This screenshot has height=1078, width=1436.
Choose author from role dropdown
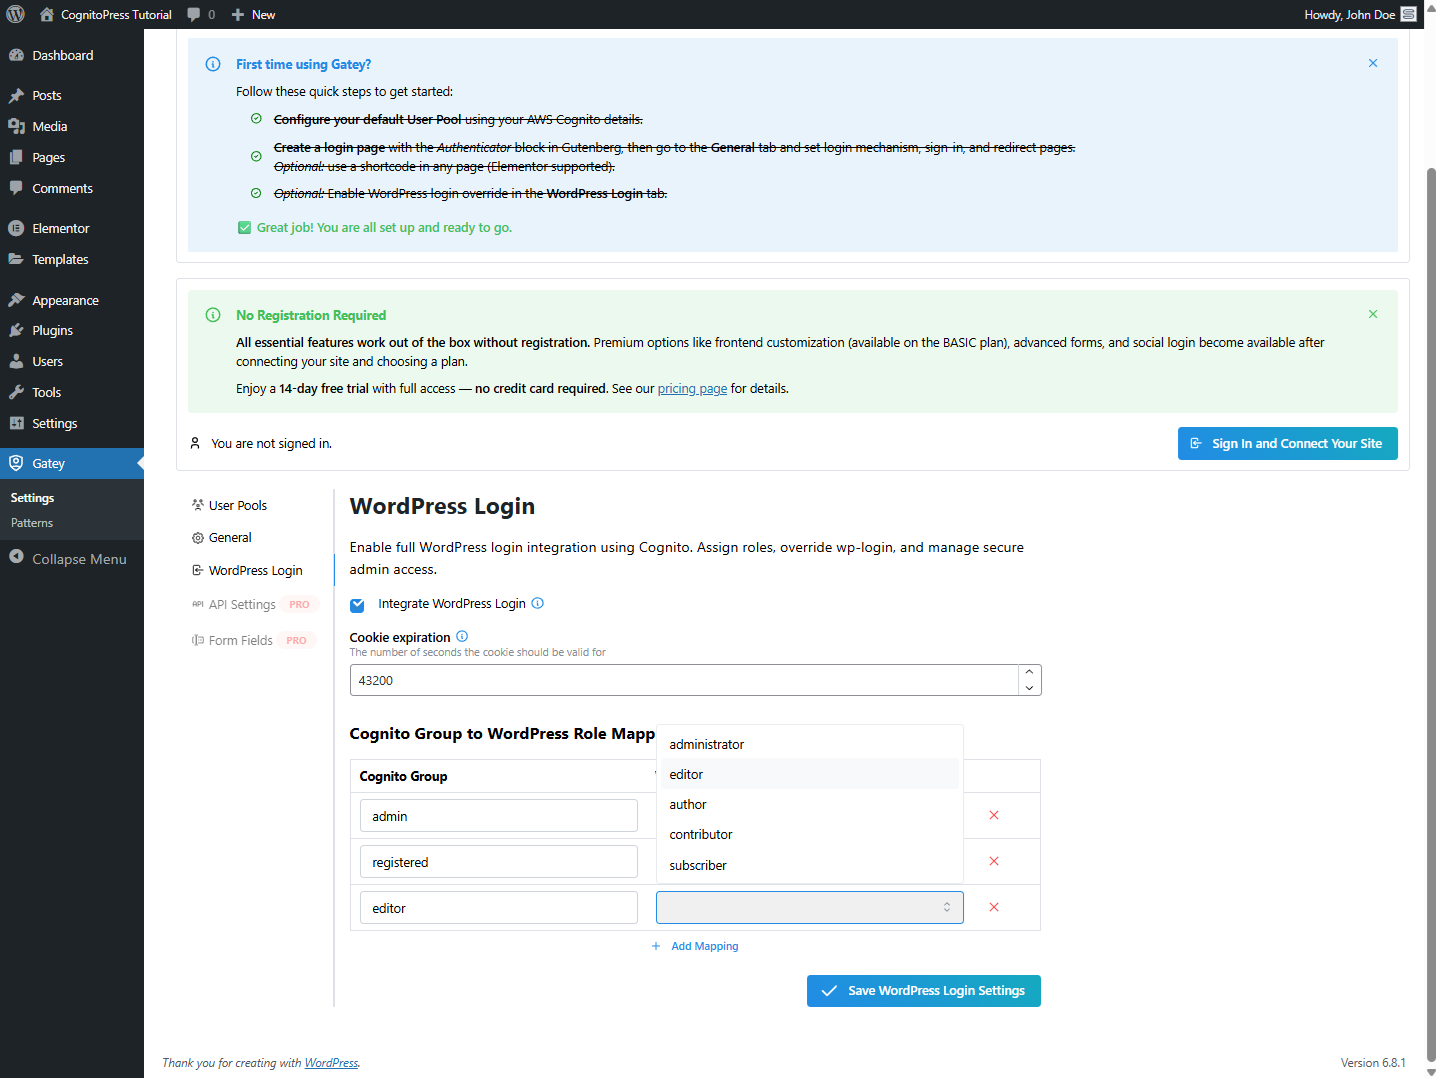[809, 804]
